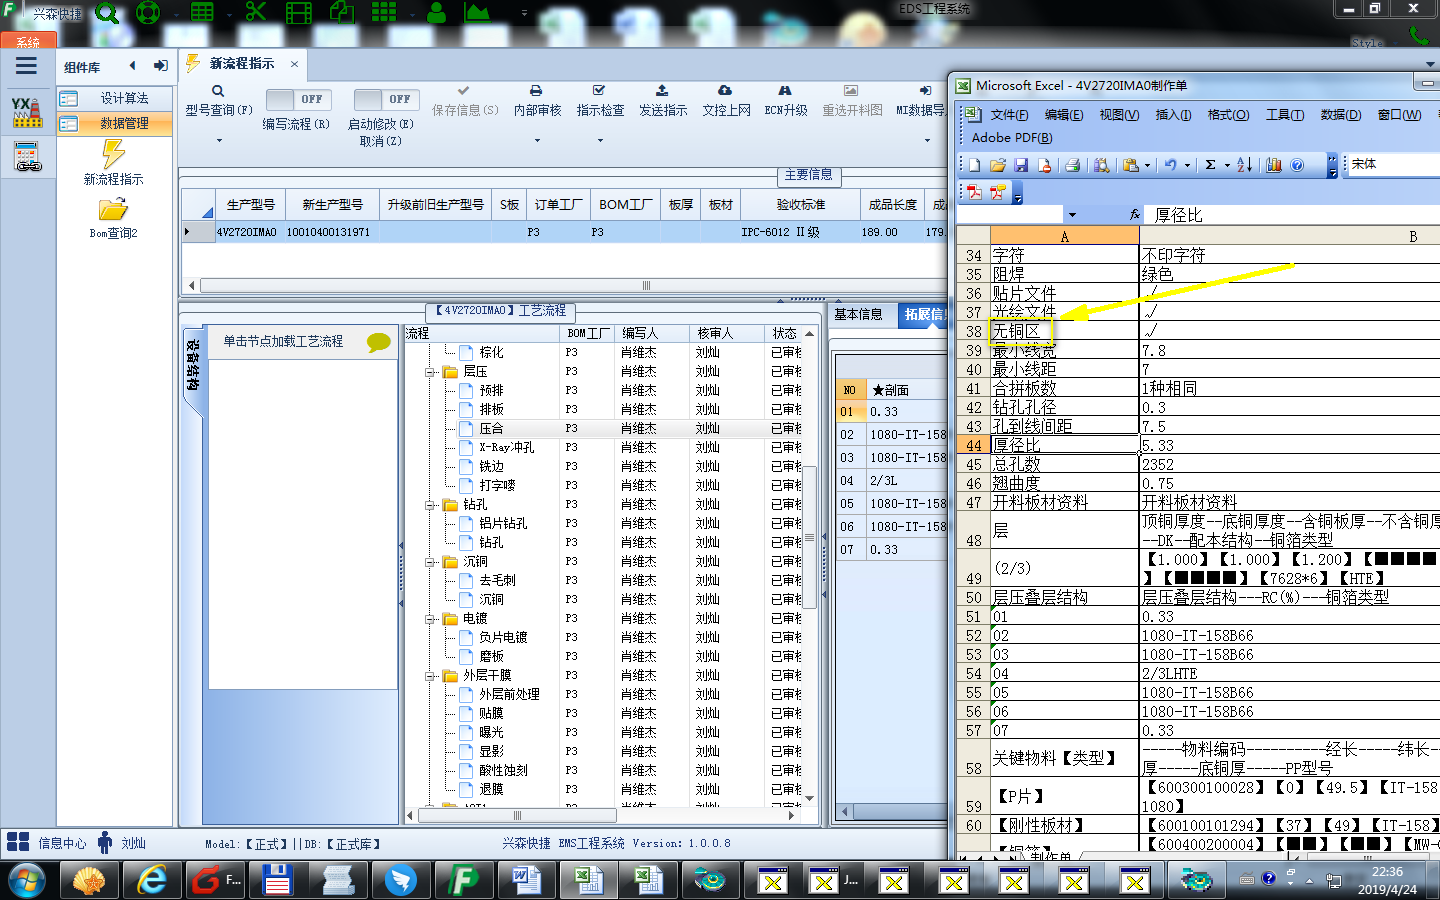
Task: Open Excel 格式(O) menu
Action: pyautogui.click(x=1228, y=115)
